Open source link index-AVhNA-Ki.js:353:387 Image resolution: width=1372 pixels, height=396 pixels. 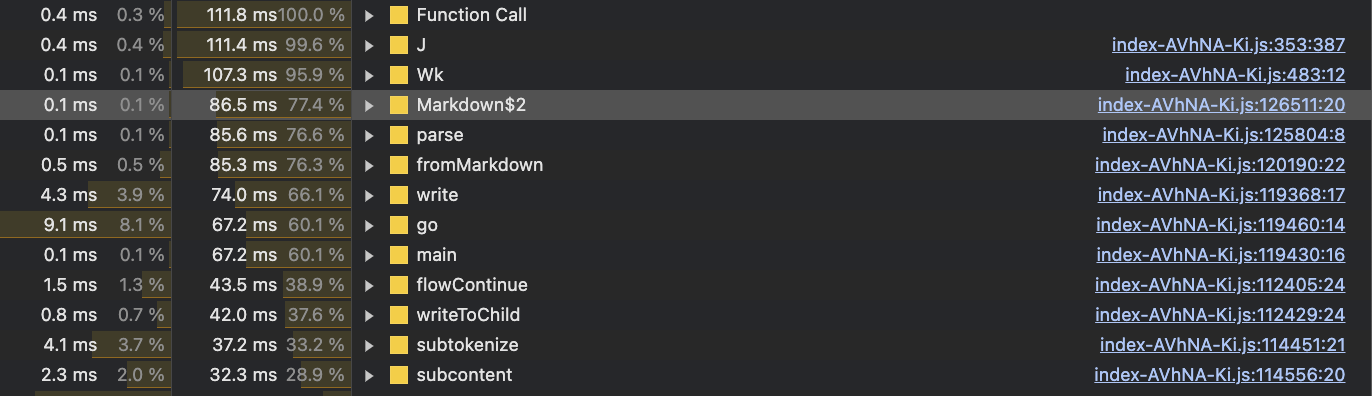(1228, 45)
